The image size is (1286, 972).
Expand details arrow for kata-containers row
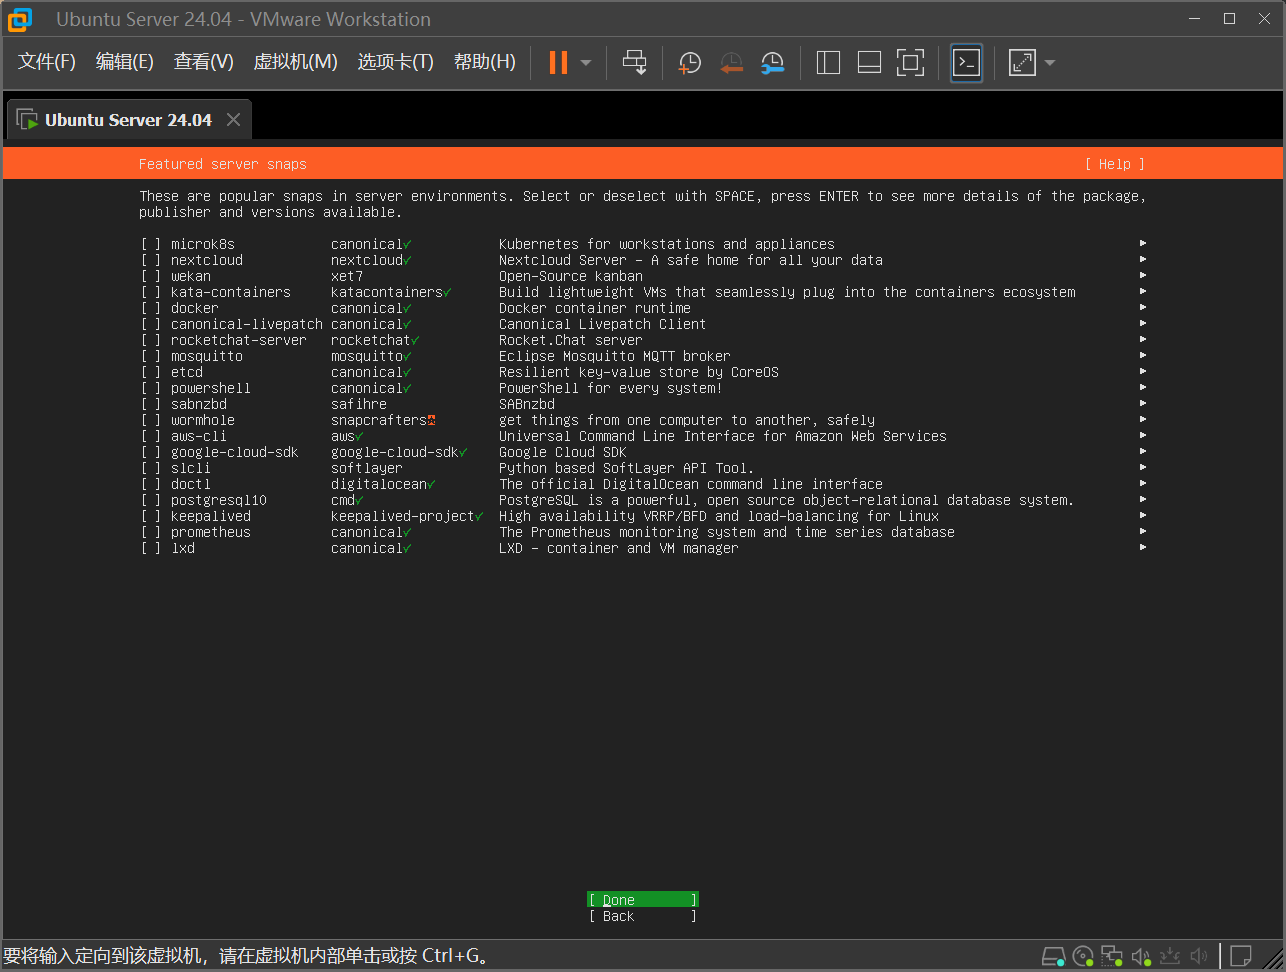click(x=1143, y=291)
